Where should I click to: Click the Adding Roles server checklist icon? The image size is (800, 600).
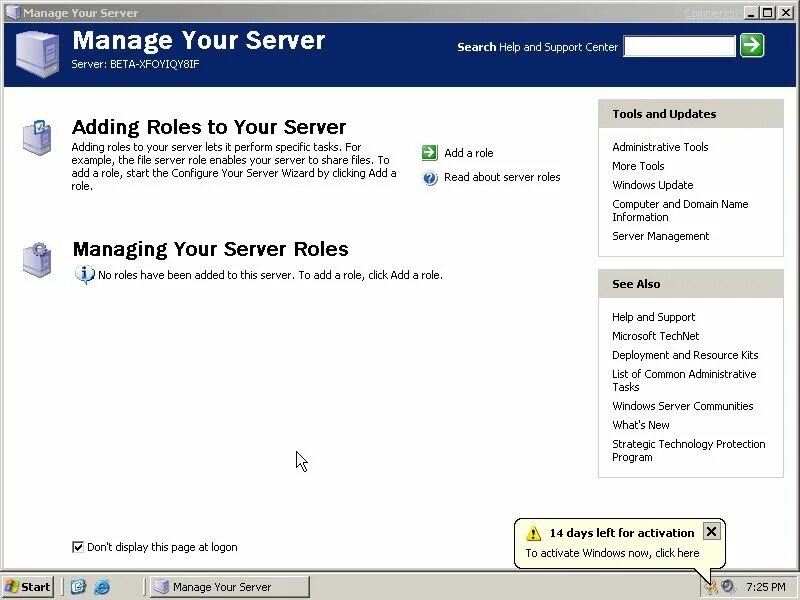(x=37, y=137)
